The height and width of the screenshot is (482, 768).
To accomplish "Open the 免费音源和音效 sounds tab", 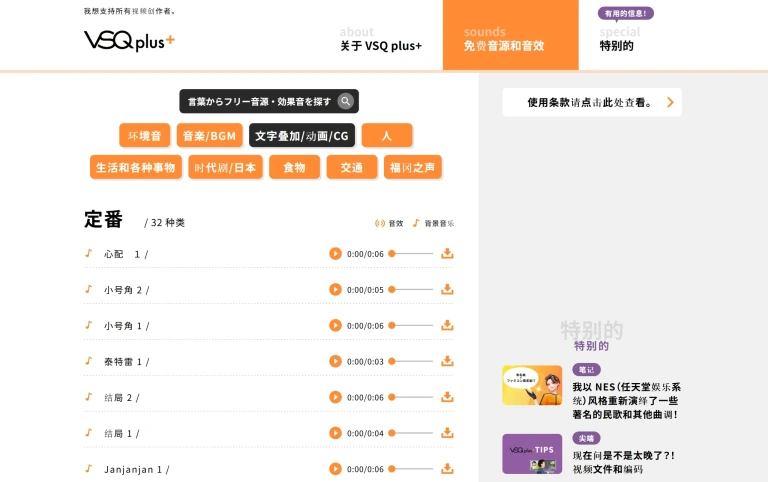I will [510, 35].
